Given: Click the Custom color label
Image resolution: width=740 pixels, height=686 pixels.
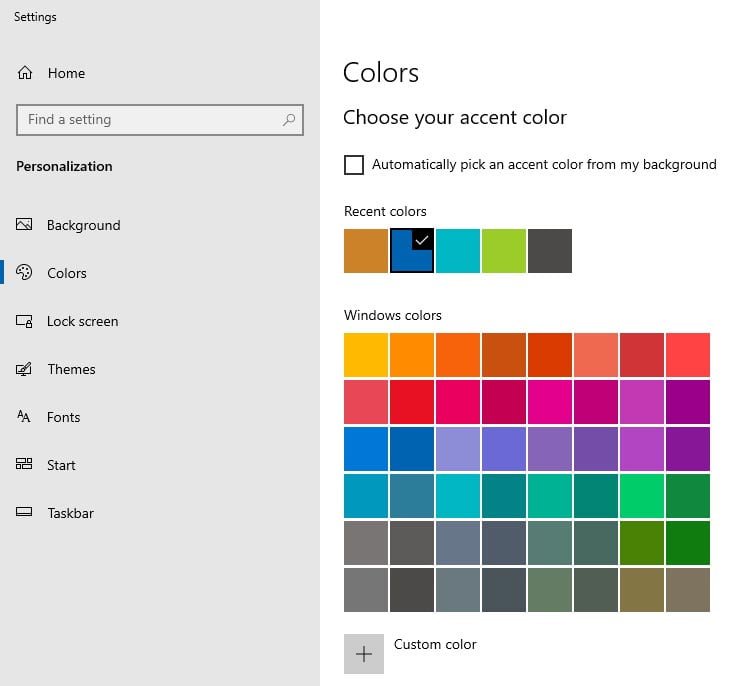Looking at the screenshot, I should [435, 644].
